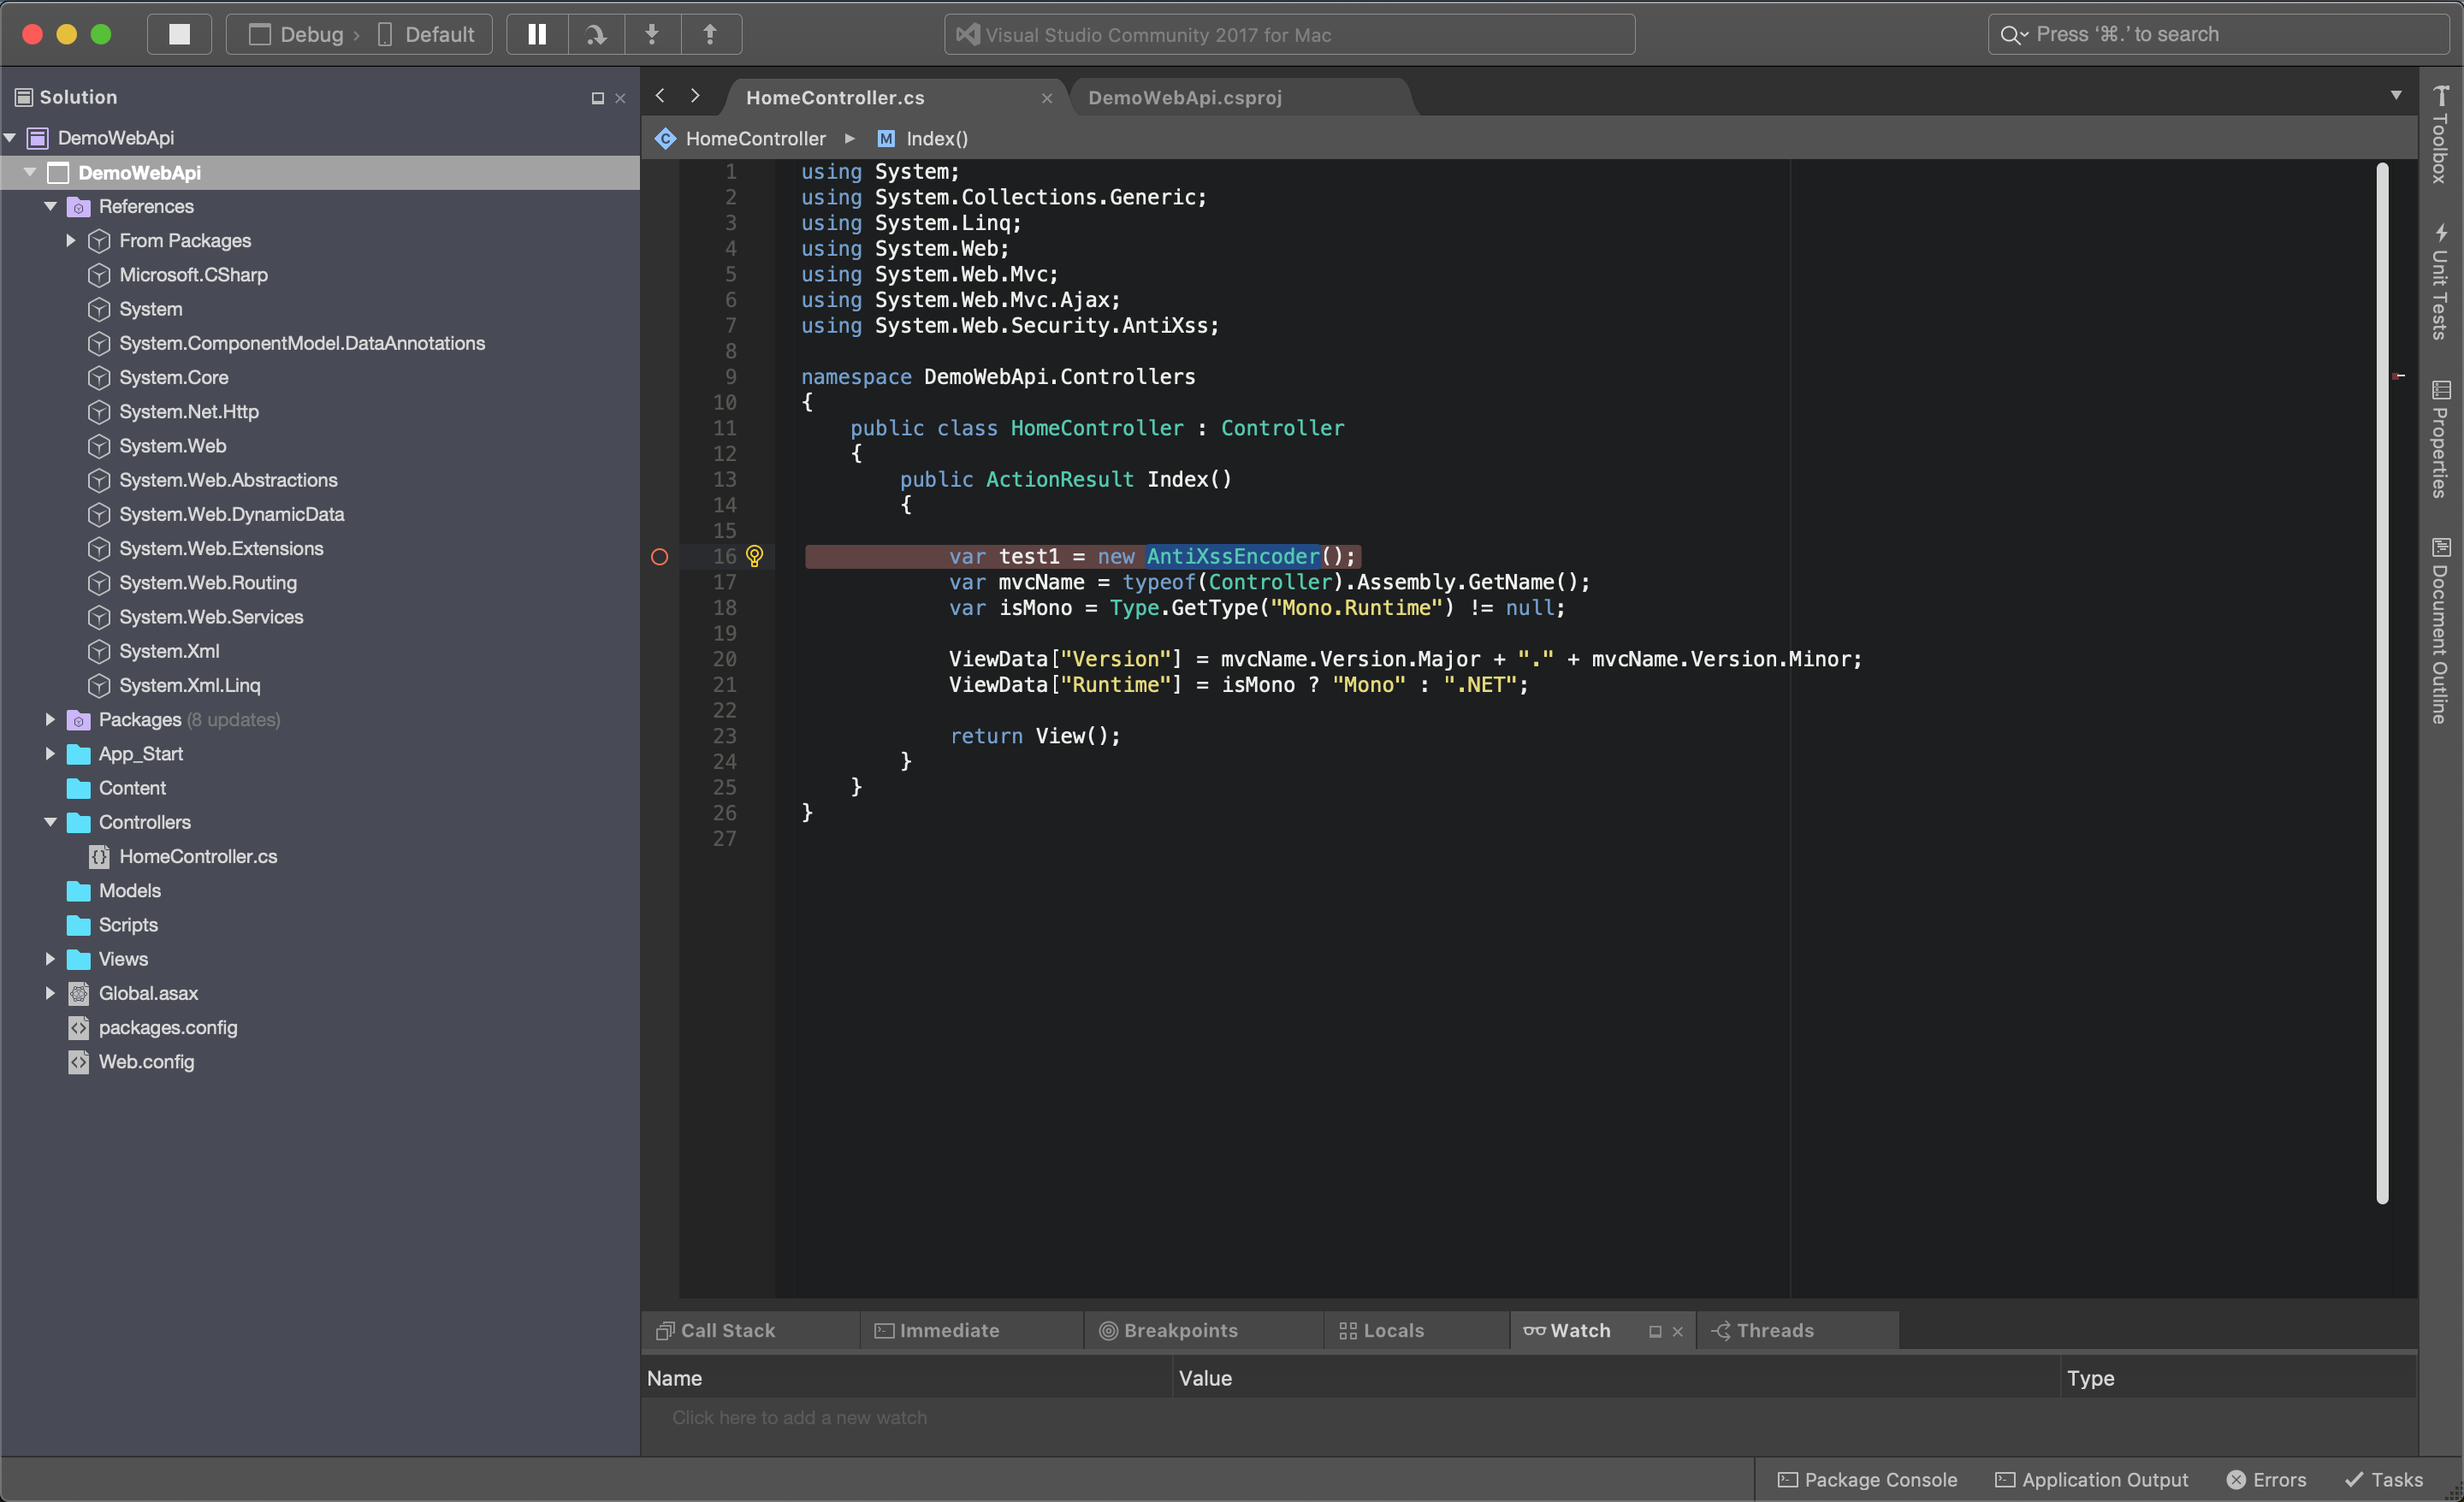Toggle auto-hide on the Watch pad
Viewport: 2464px width, 1502px height.
1655,1331
